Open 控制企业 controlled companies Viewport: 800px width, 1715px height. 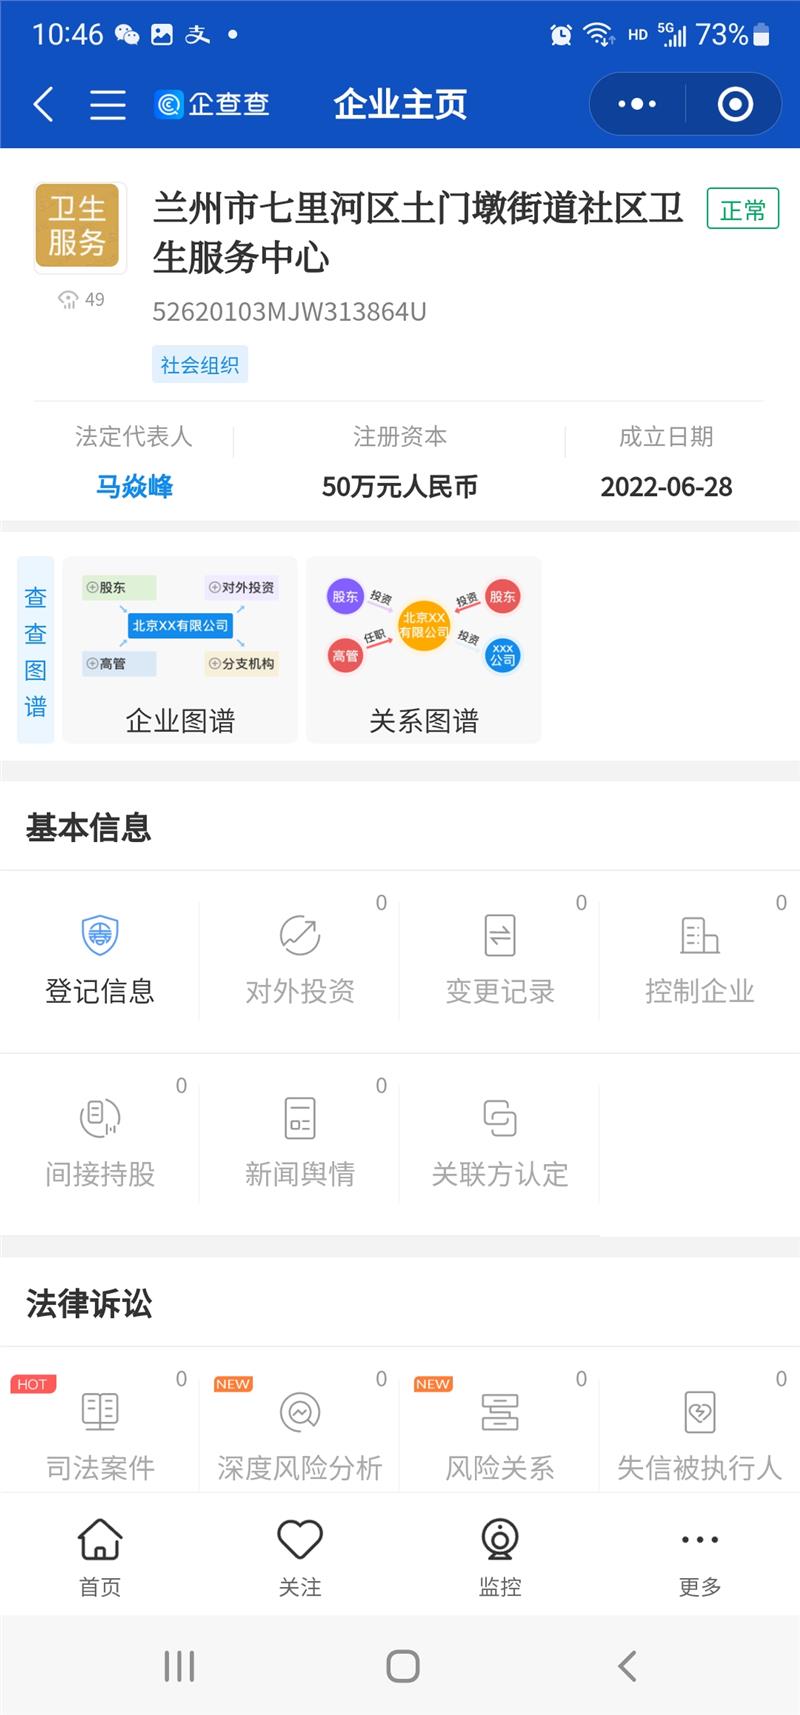(700, 958)
